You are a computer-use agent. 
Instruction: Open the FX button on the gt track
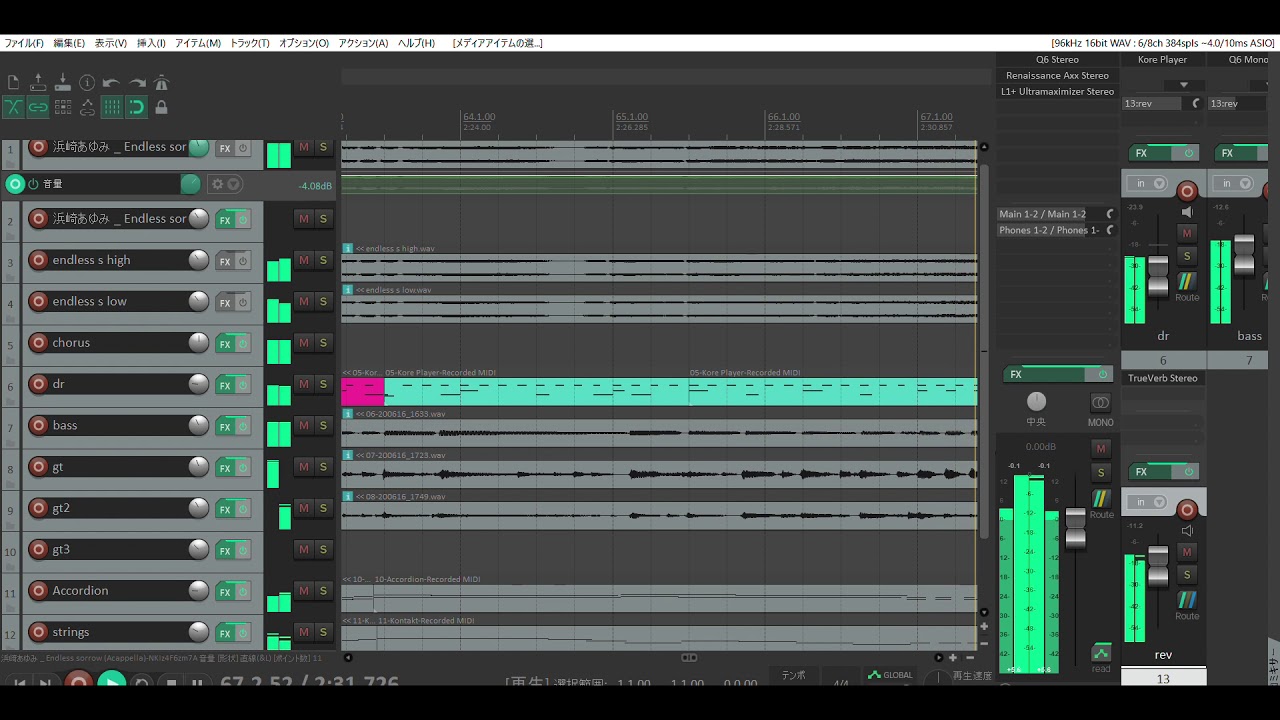225,468
